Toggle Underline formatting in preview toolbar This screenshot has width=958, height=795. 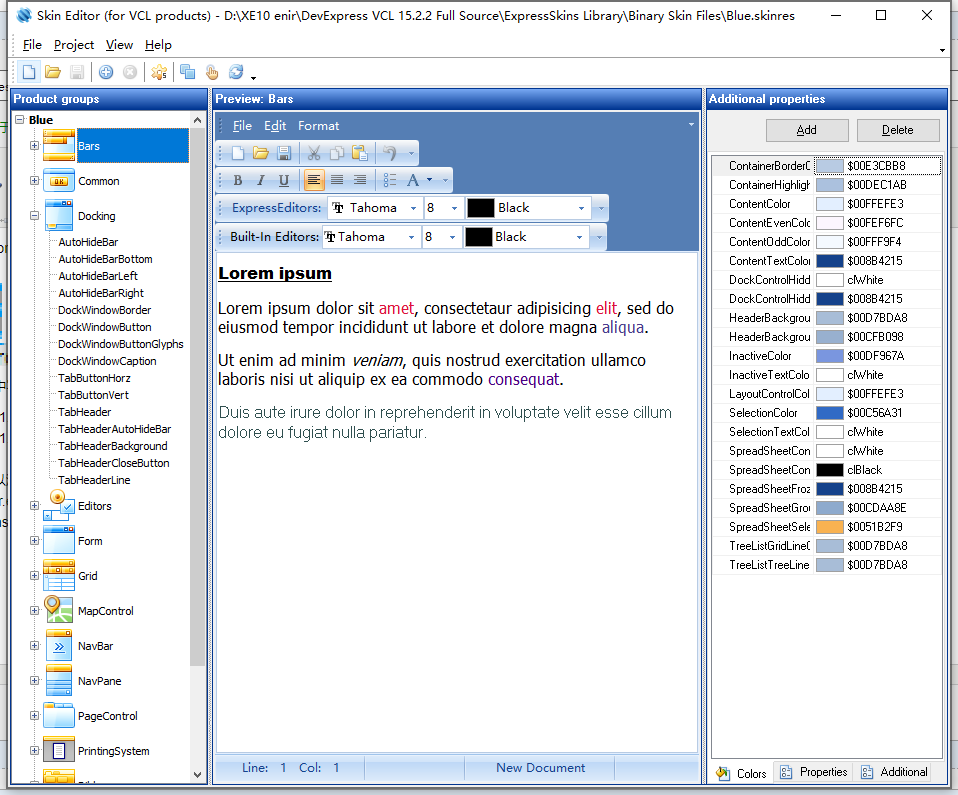283,180
